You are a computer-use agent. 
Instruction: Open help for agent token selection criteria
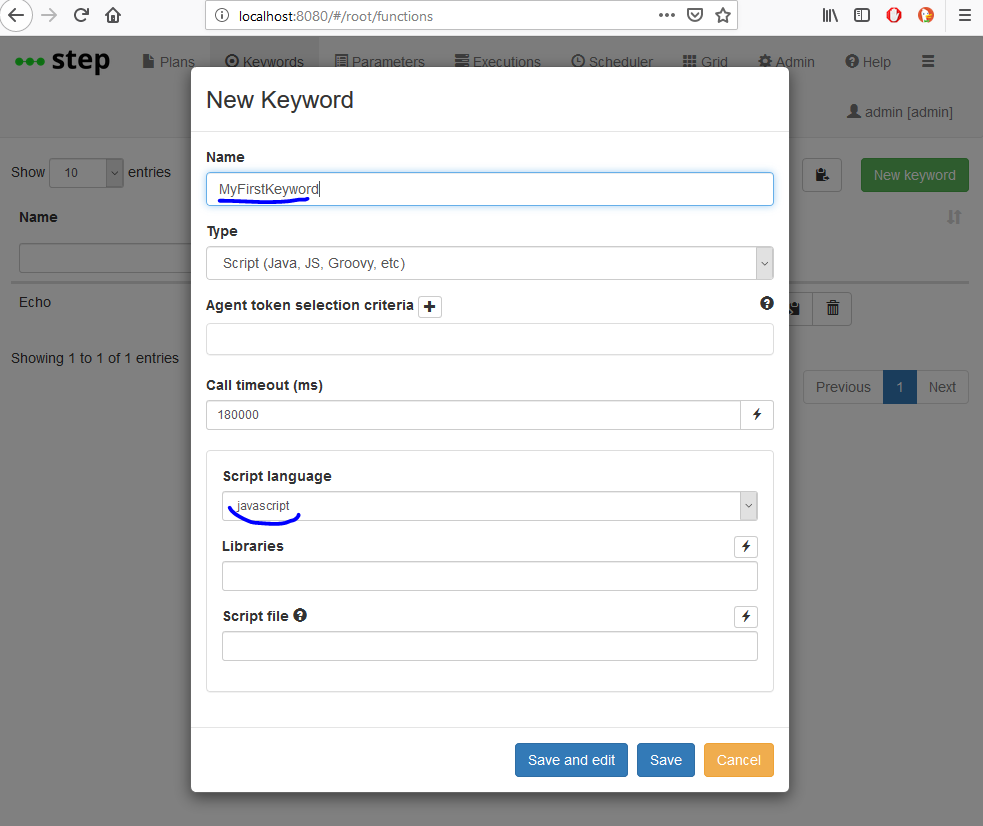pos(767,303)
